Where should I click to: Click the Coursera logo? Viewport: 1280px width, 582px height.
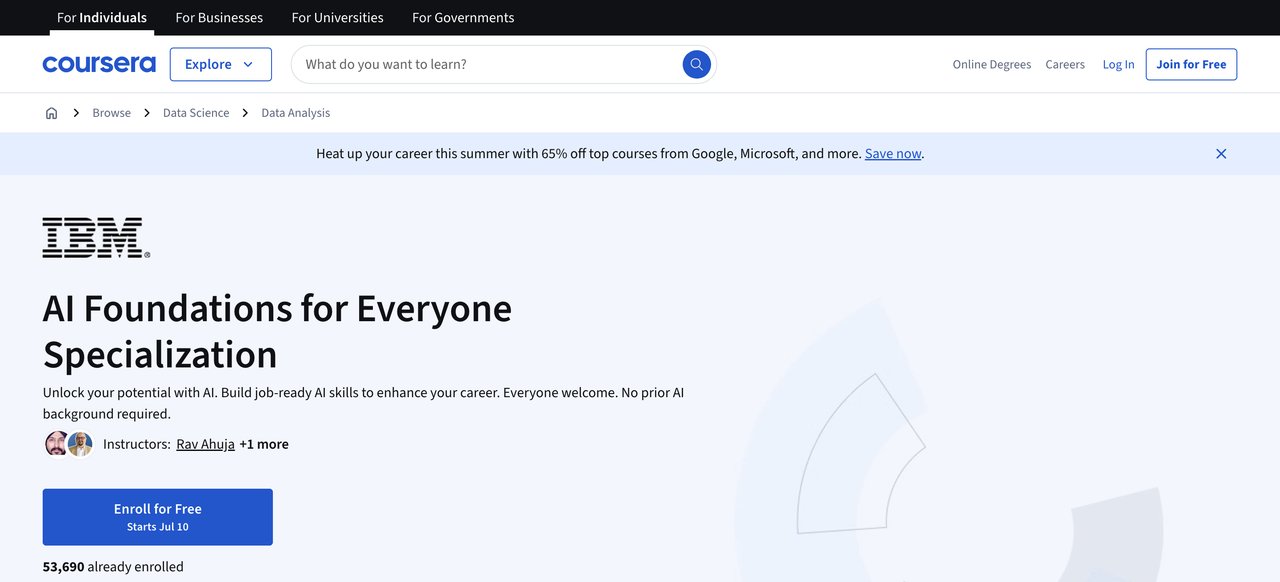98,63
